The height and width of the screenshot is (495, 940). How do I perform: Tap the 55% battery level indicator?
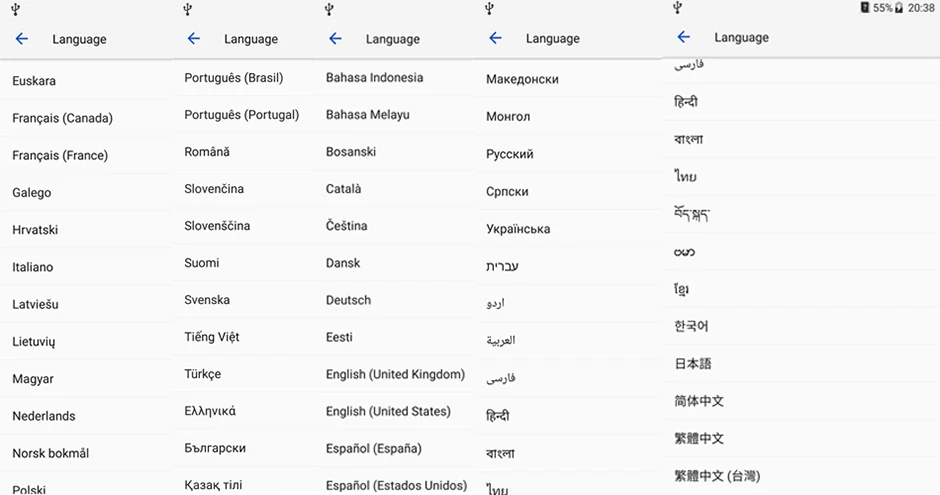tap(882, 8)
